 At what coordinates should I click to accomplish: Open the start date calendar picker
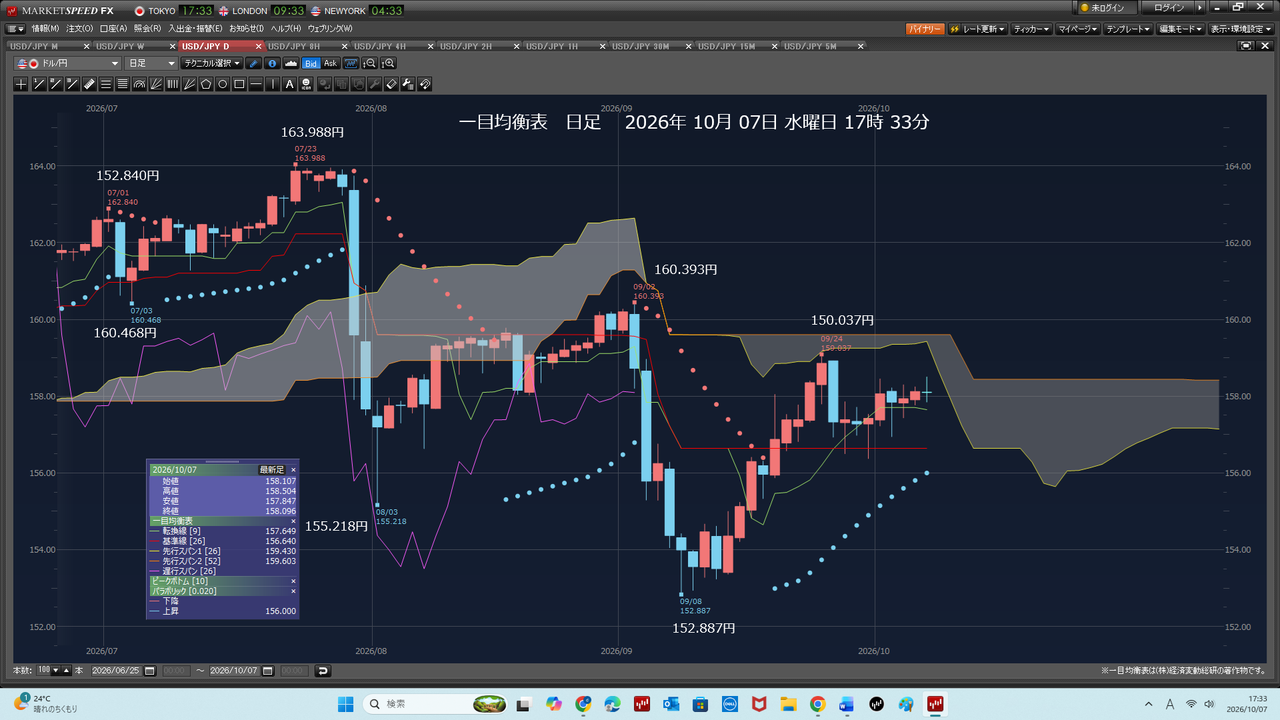click(149, 671)
